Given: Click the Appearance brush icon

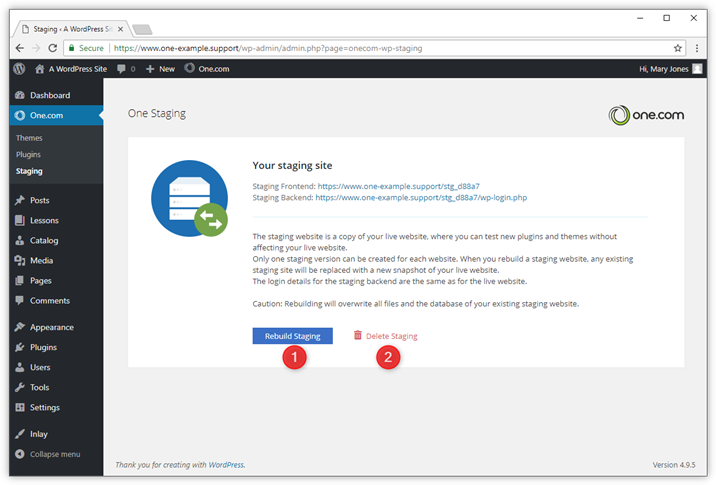Looking at the screenshot, I should pyautogui.click(x=20, y=327).
